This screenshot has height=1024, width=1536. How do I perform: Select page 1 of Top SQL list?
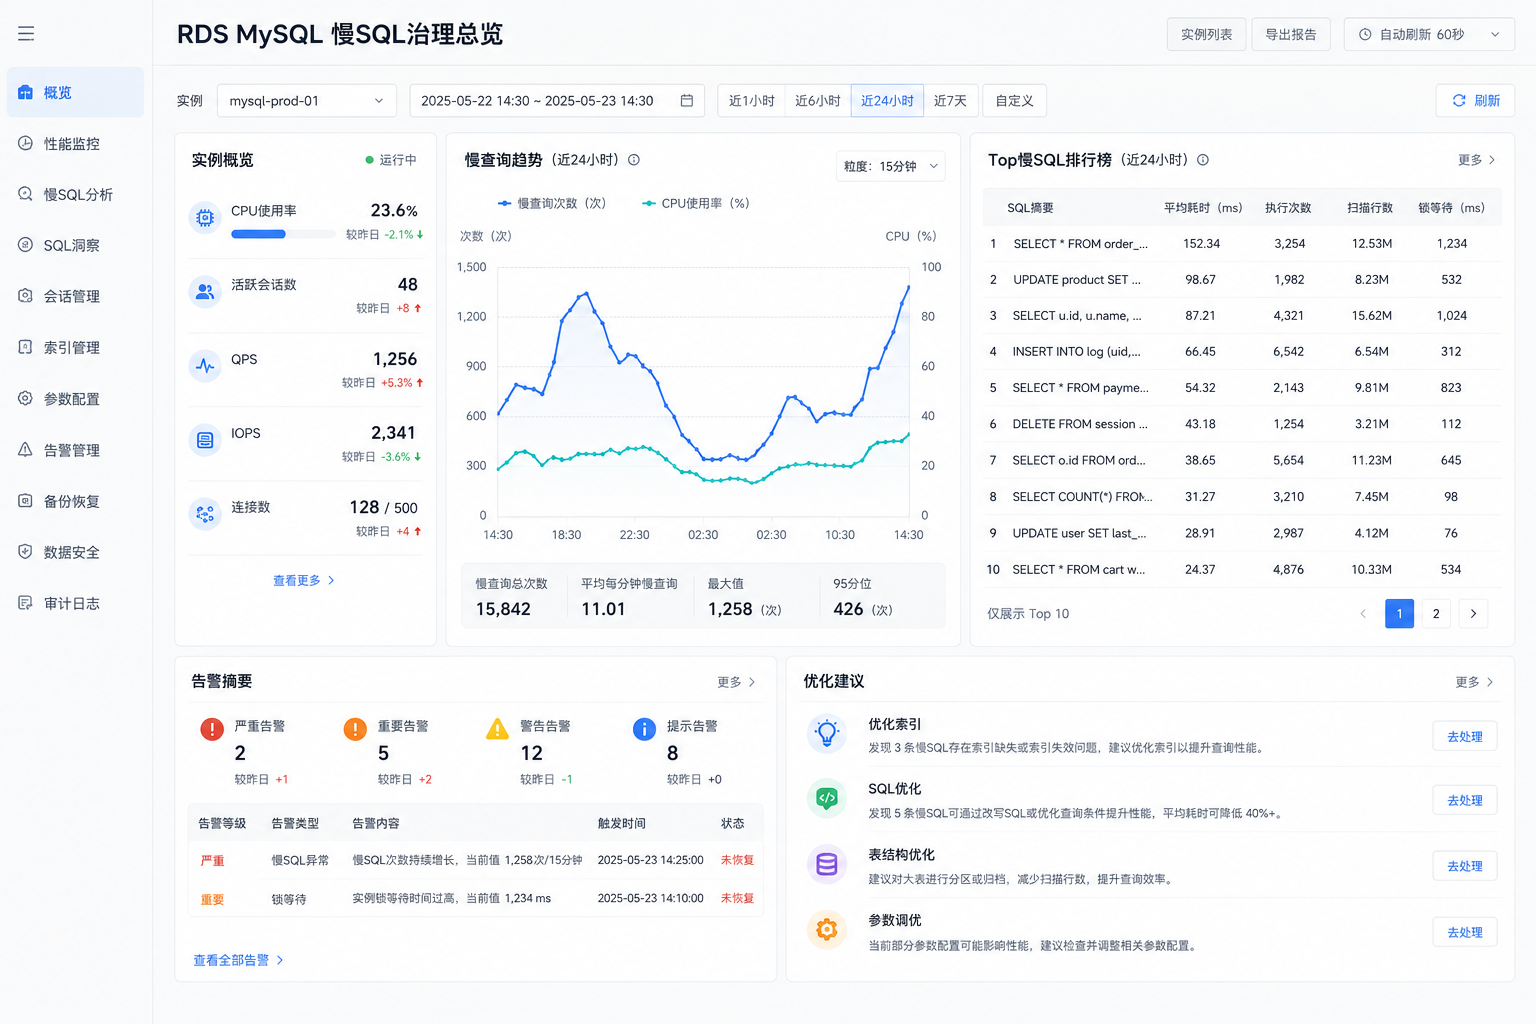[x=1399, y=614]
